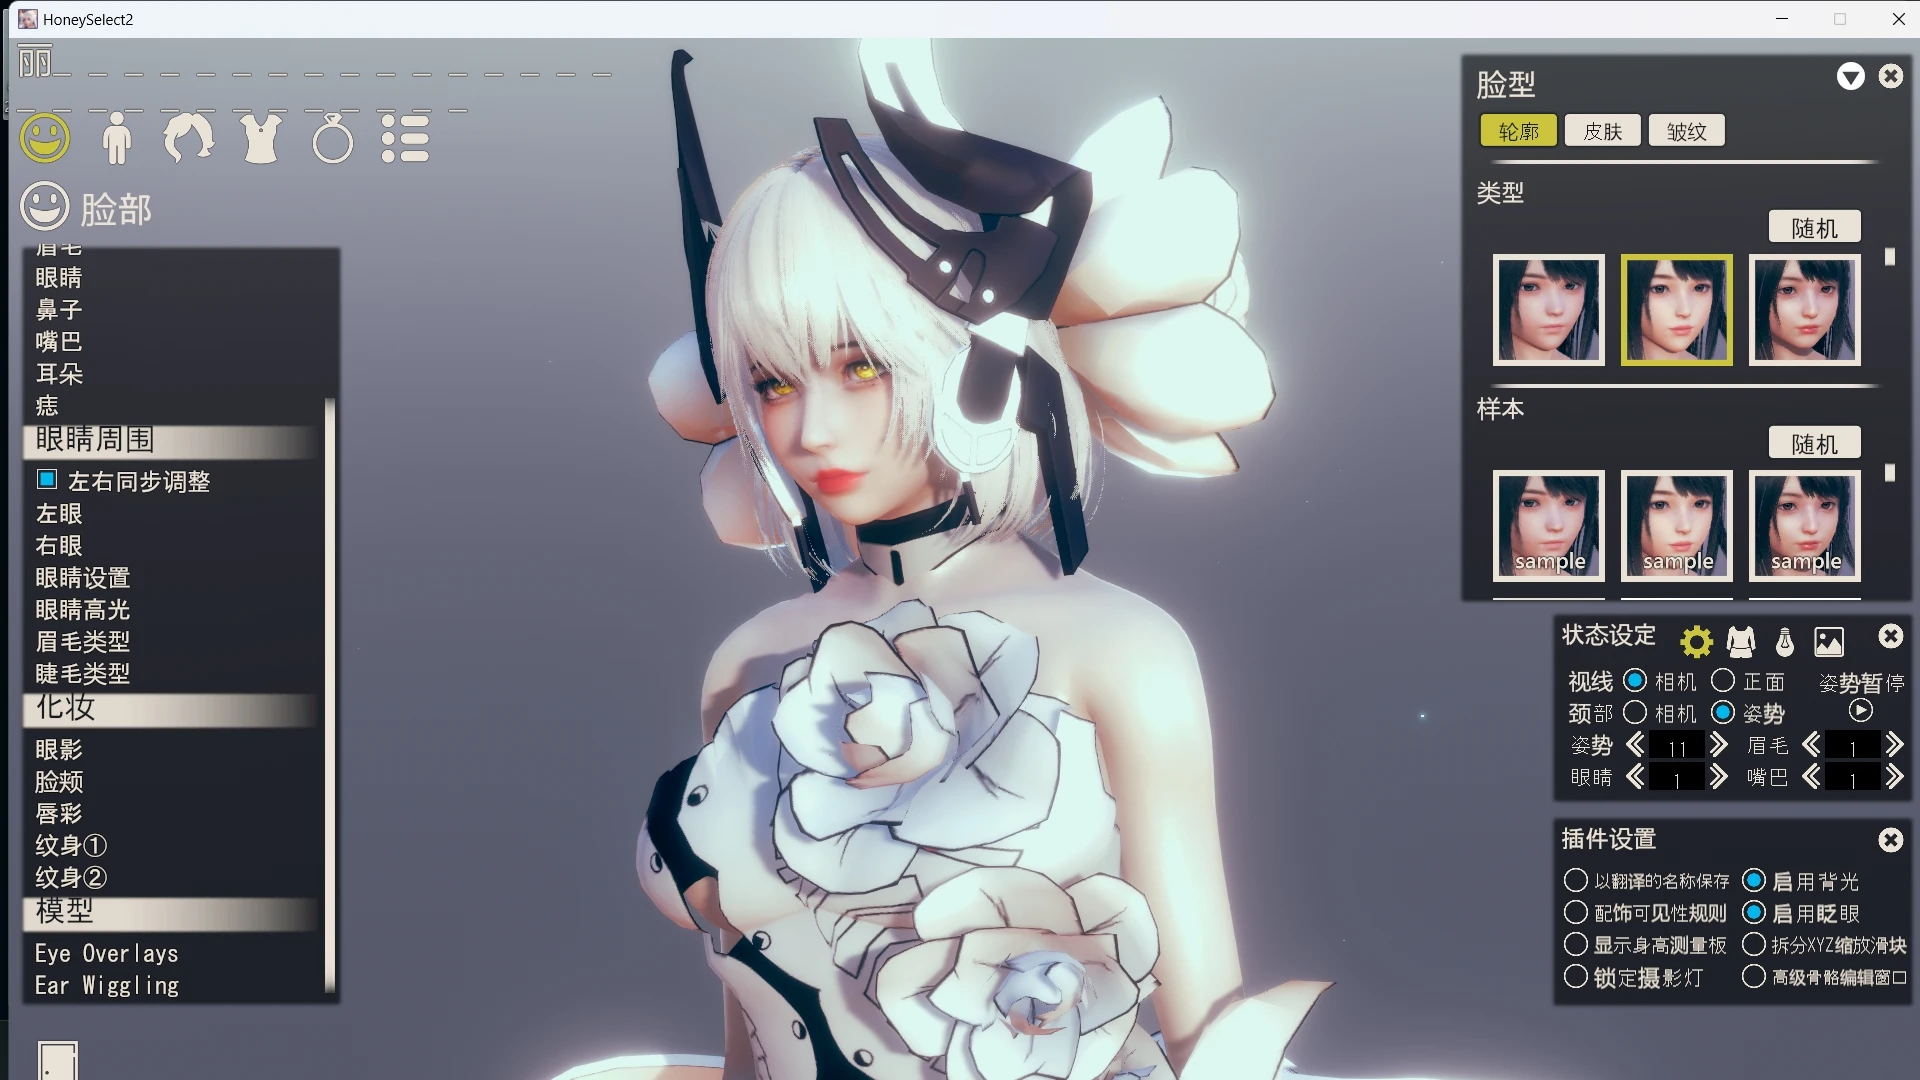Open the accessories ring icon
The width and height of the screenshot is (1920, 1080).
click(332, 139)
